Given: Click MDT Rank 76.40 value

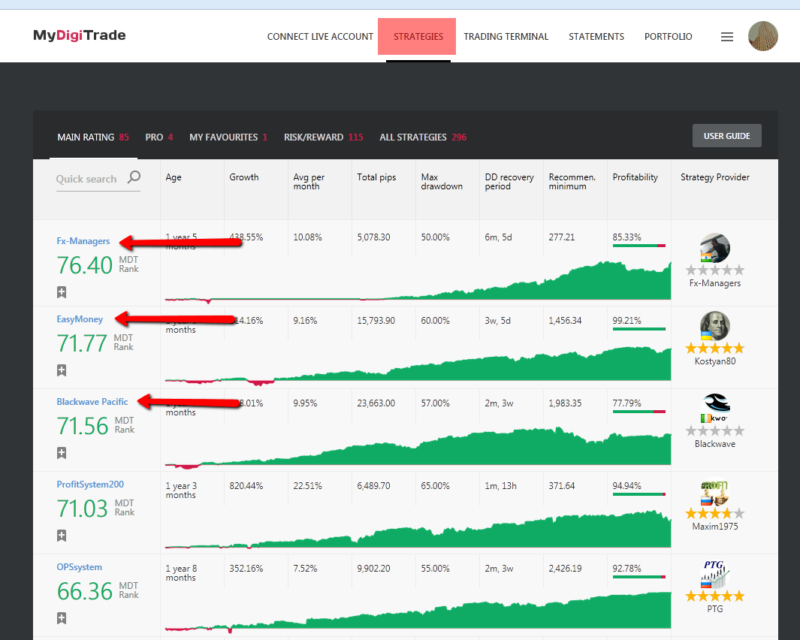Looking at the screenshot, I should [x=84, y=265].
